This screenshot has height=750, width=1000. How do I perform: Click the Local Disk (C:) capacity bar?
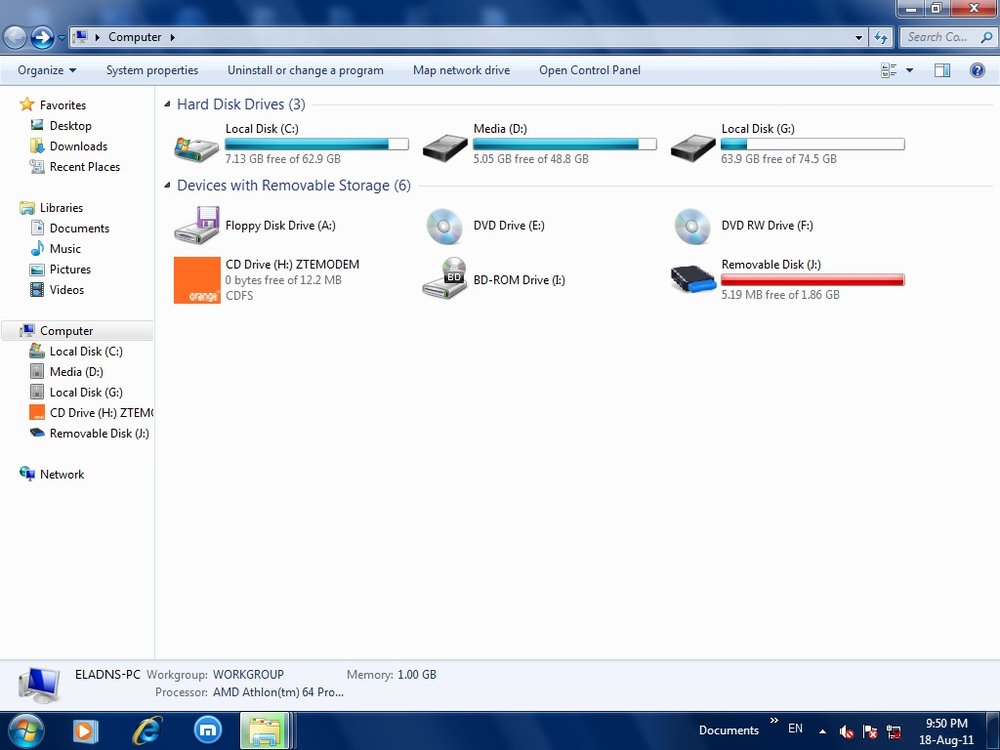pos(316,144)
